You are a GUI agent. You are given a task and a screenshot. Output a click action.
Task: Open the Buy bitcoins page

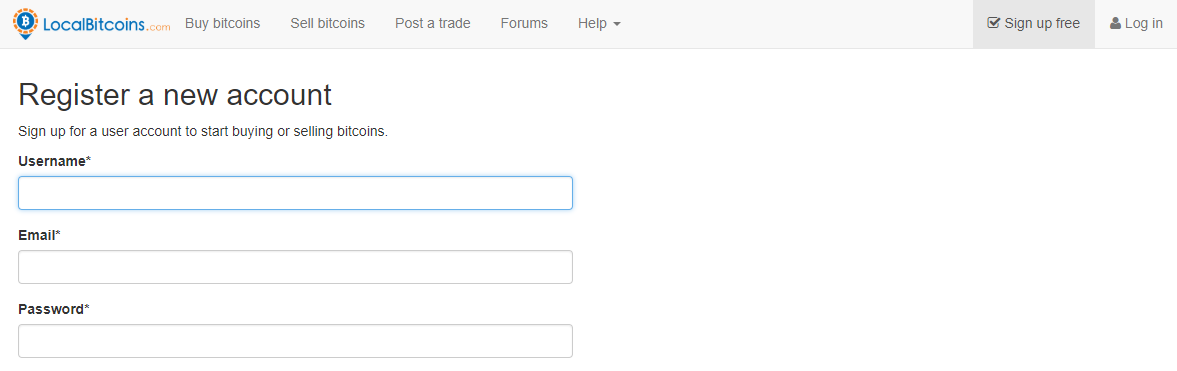(x=222, y=23)
